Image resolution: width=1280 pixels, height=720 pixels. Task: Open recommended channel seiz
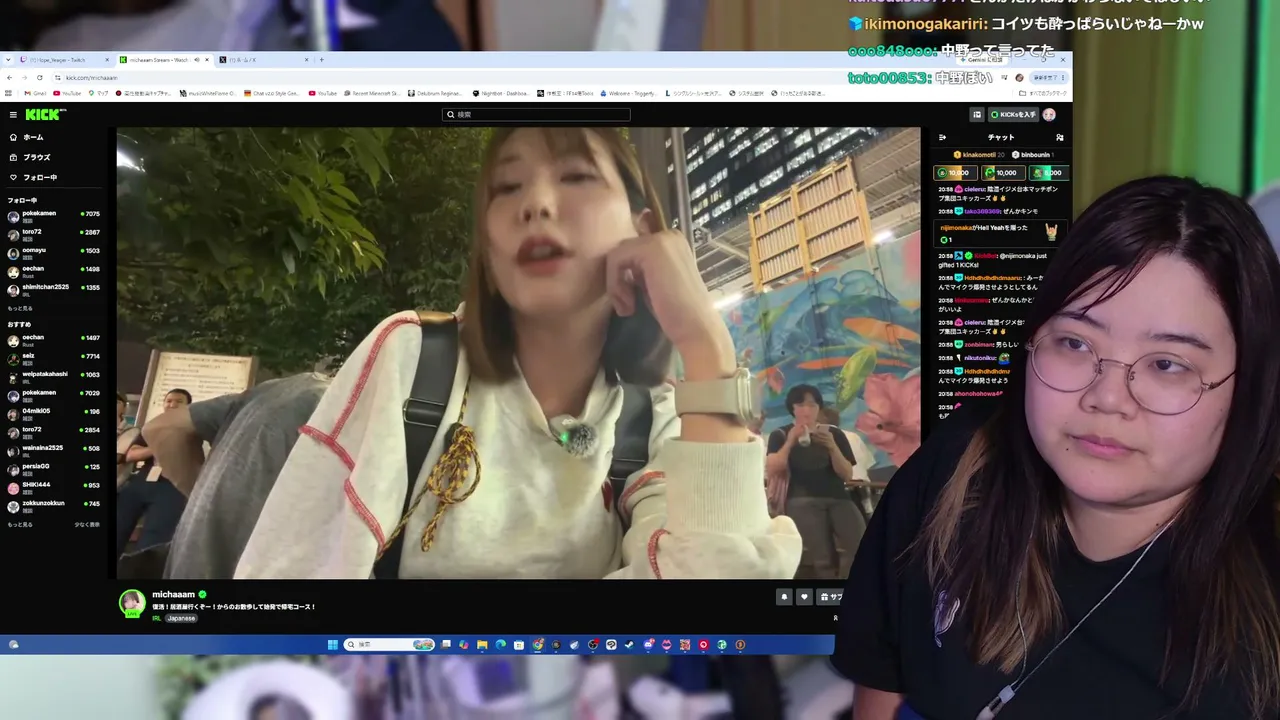click(x=54, y=357)
